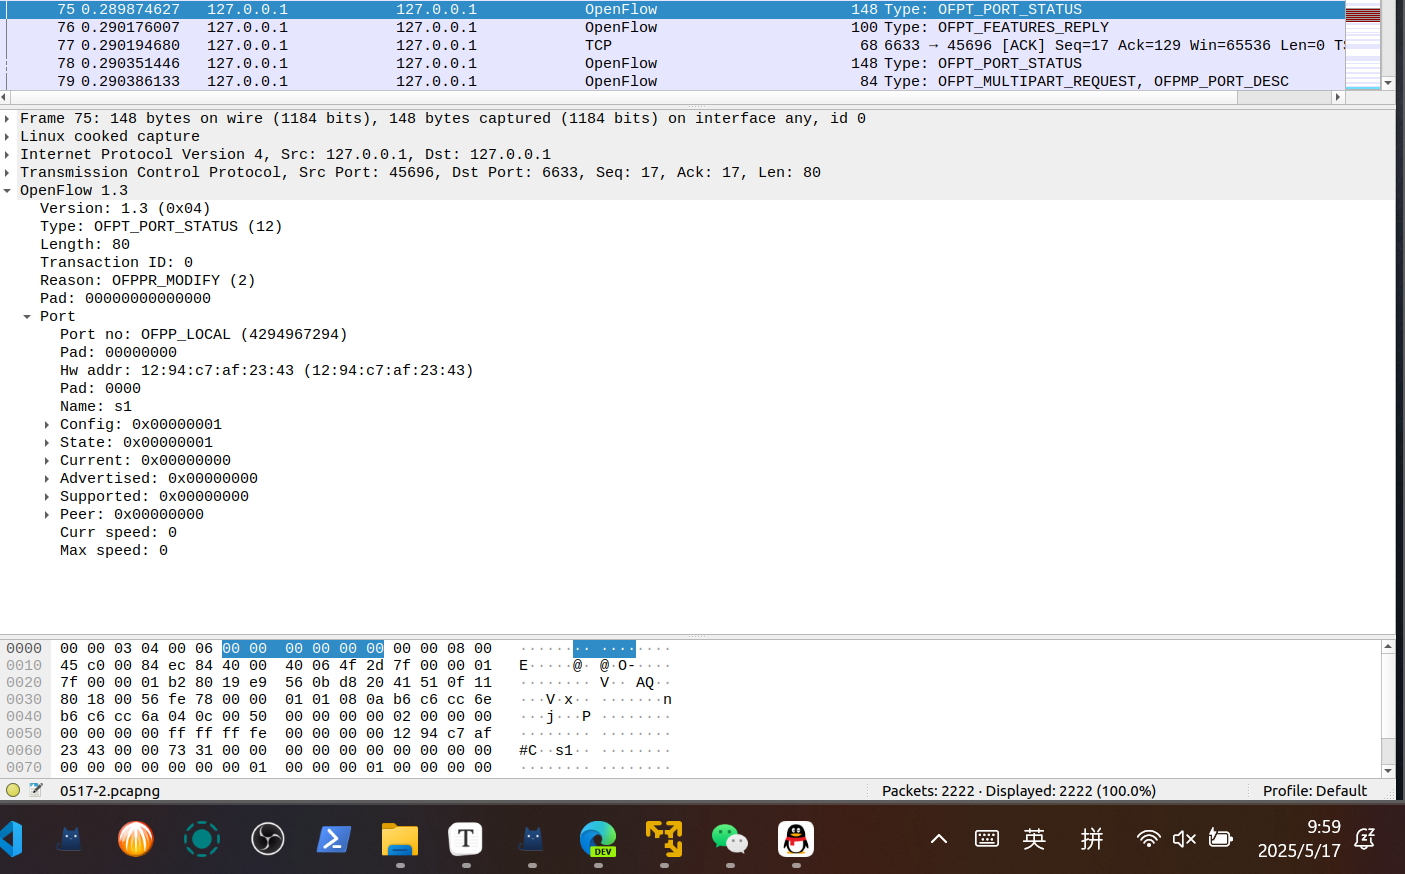
Task: Open OBS Studio from the taskbar
Action: coord(267,838)
